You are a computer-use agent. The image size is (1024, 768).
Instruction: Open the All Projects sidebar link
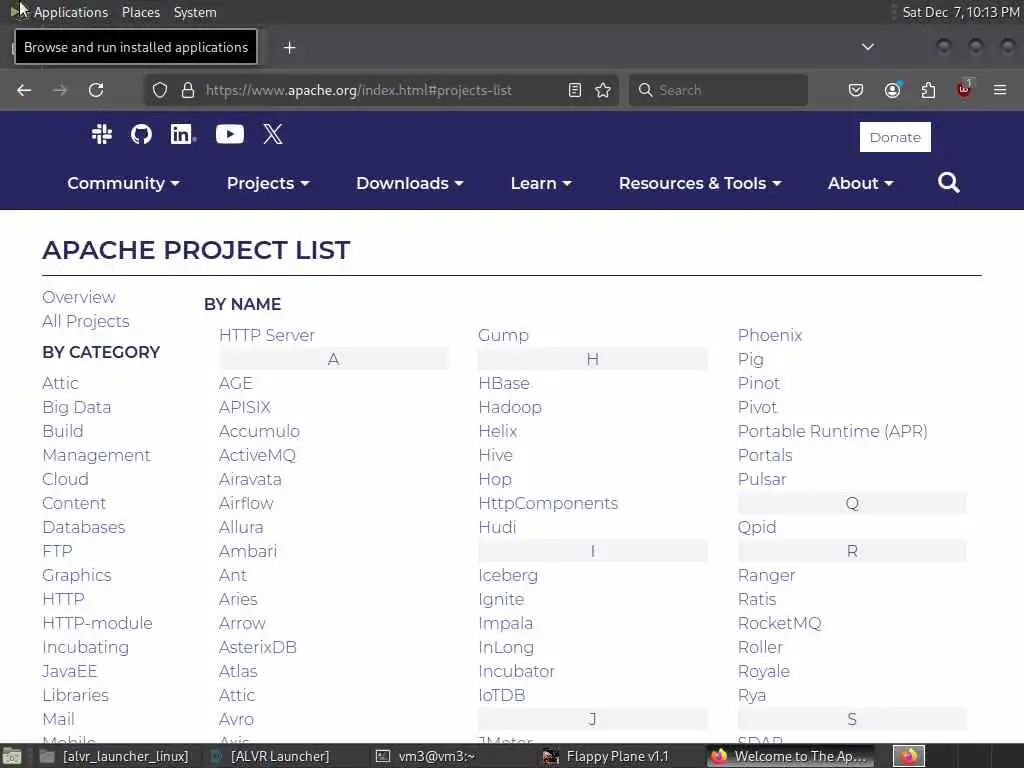click(86, 321)
